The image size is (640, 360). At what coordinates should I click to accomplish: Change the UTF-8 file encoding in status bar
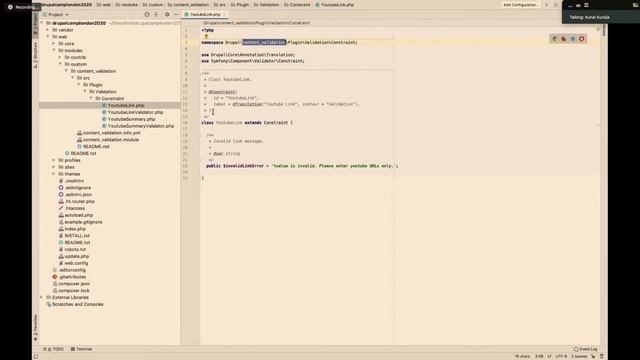[561, 356]
